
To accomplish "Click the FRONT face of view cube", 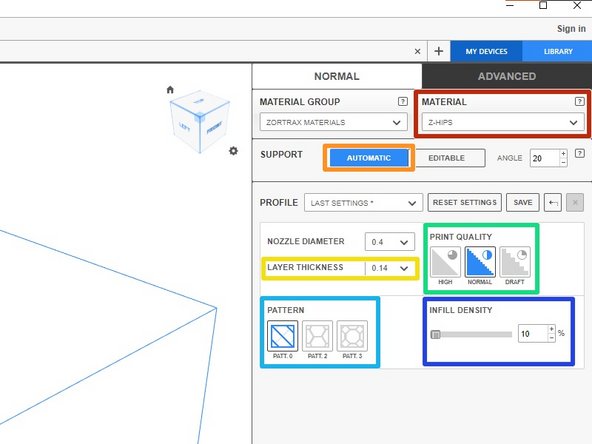I will pyautogui.click(x=214, y=128).
